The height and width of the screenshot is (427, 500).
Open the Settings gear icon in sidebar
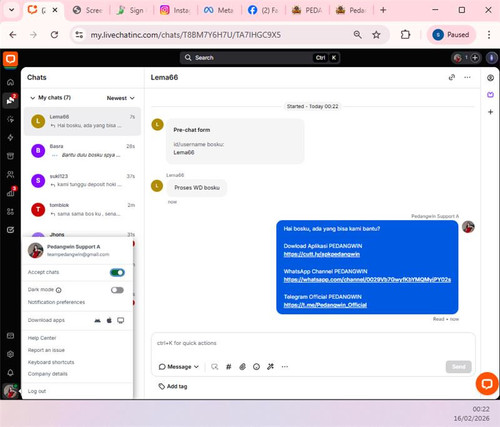pyautogui.click(x=10, y=354)
